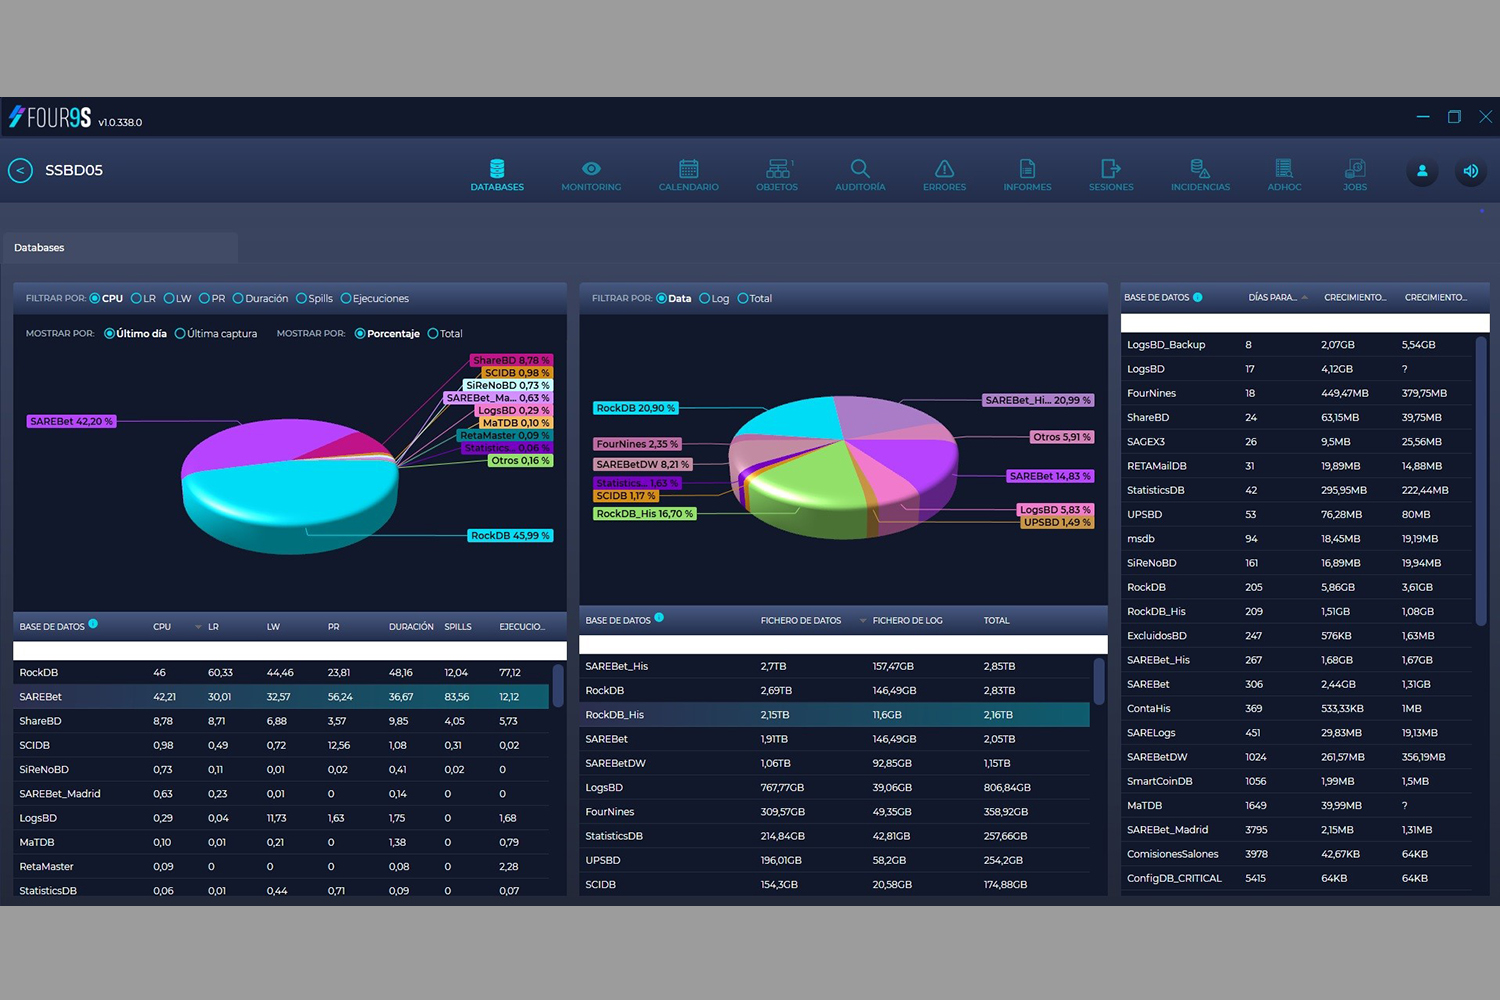
Task: Click info icon beside growth table Base de Datos
Action: 1198,297
